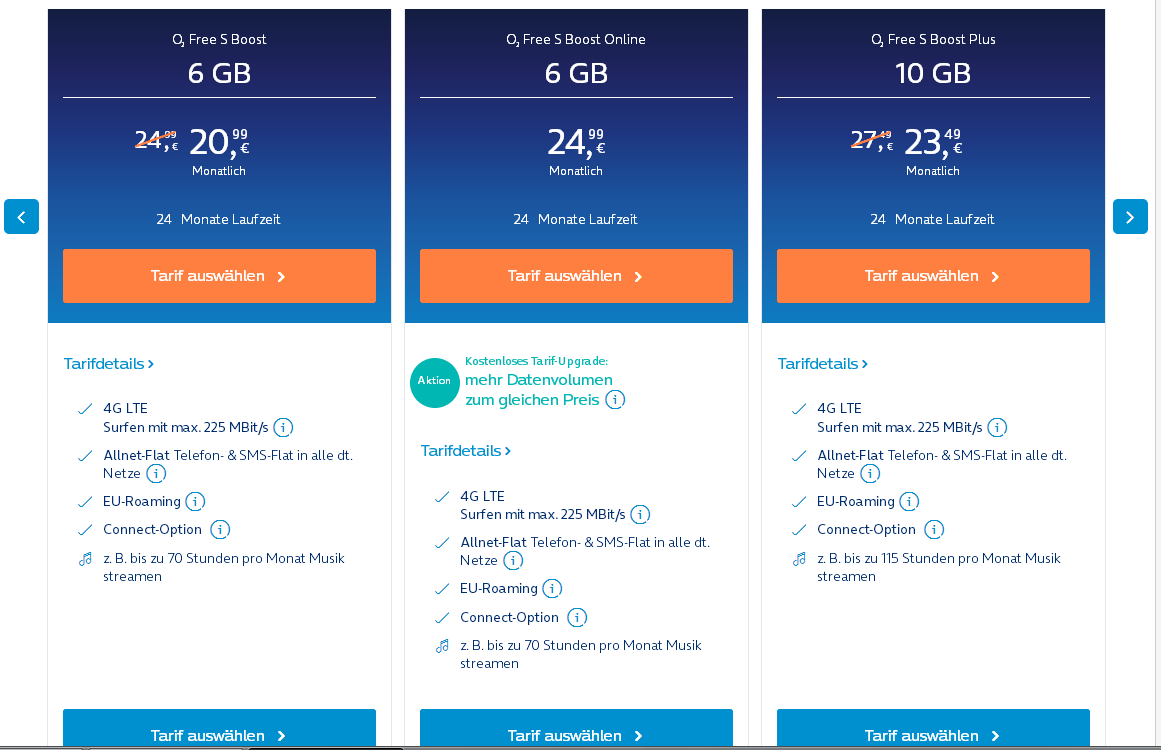
Task: Click 'mehr Datenvolumen zum gleichen Preis' link
Action: (x=538, y=389)
